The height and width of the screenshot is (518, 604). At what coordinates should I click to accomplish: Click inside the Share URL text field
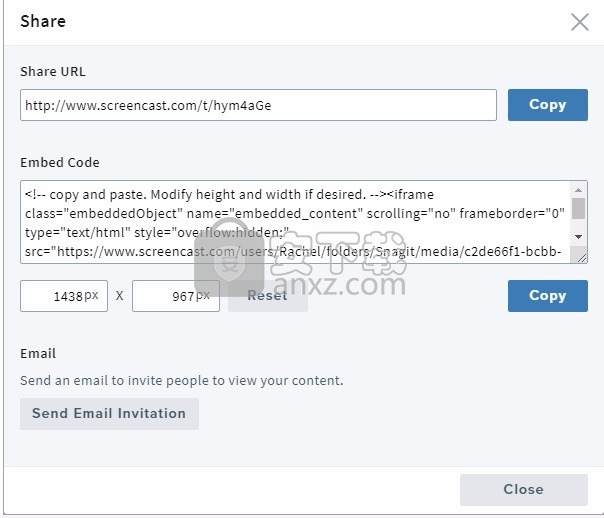[x=258, y=105]
